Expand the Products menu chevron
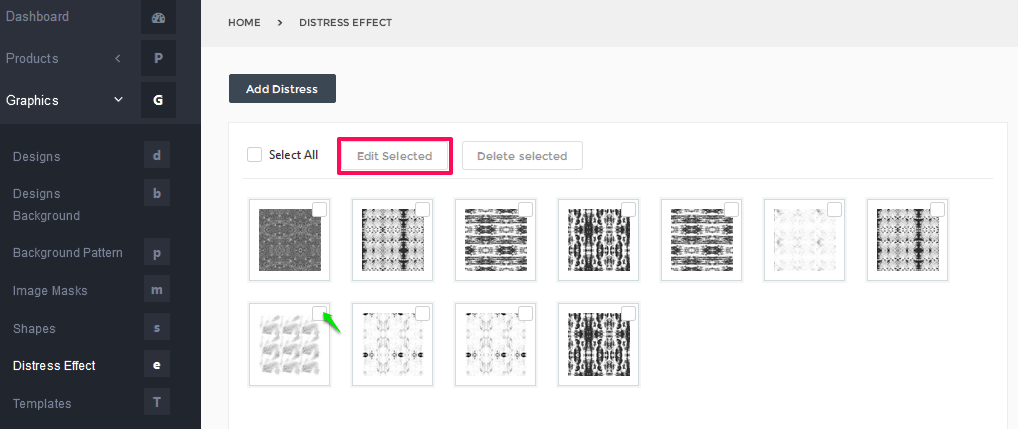The image size is (1018, 429). 118,58
